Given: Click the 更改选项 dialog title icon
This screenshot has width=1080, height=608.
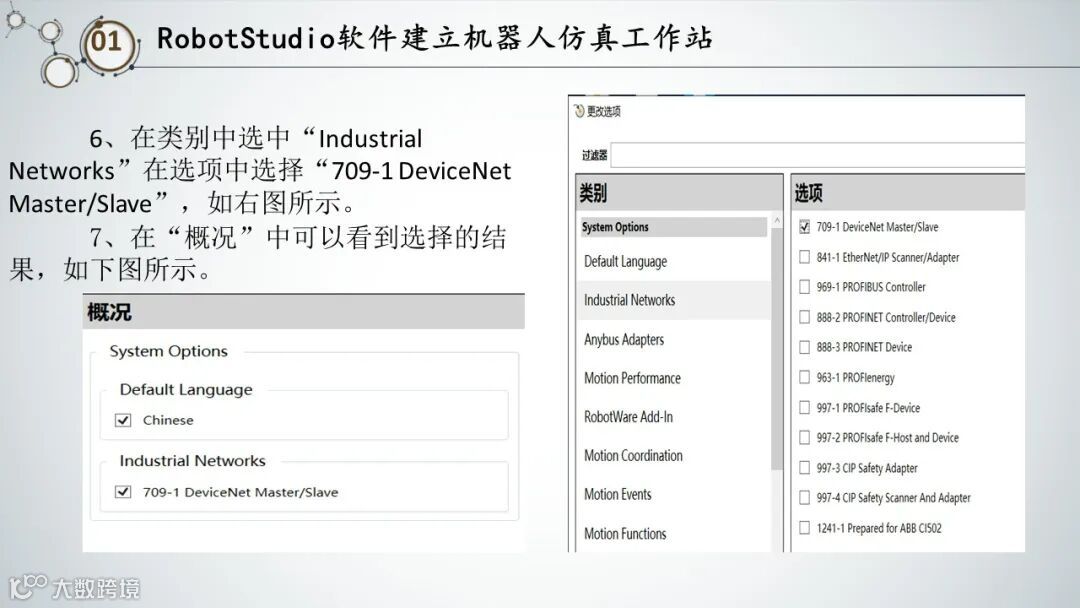Looking at the screenshot, I should click(579, 111).
